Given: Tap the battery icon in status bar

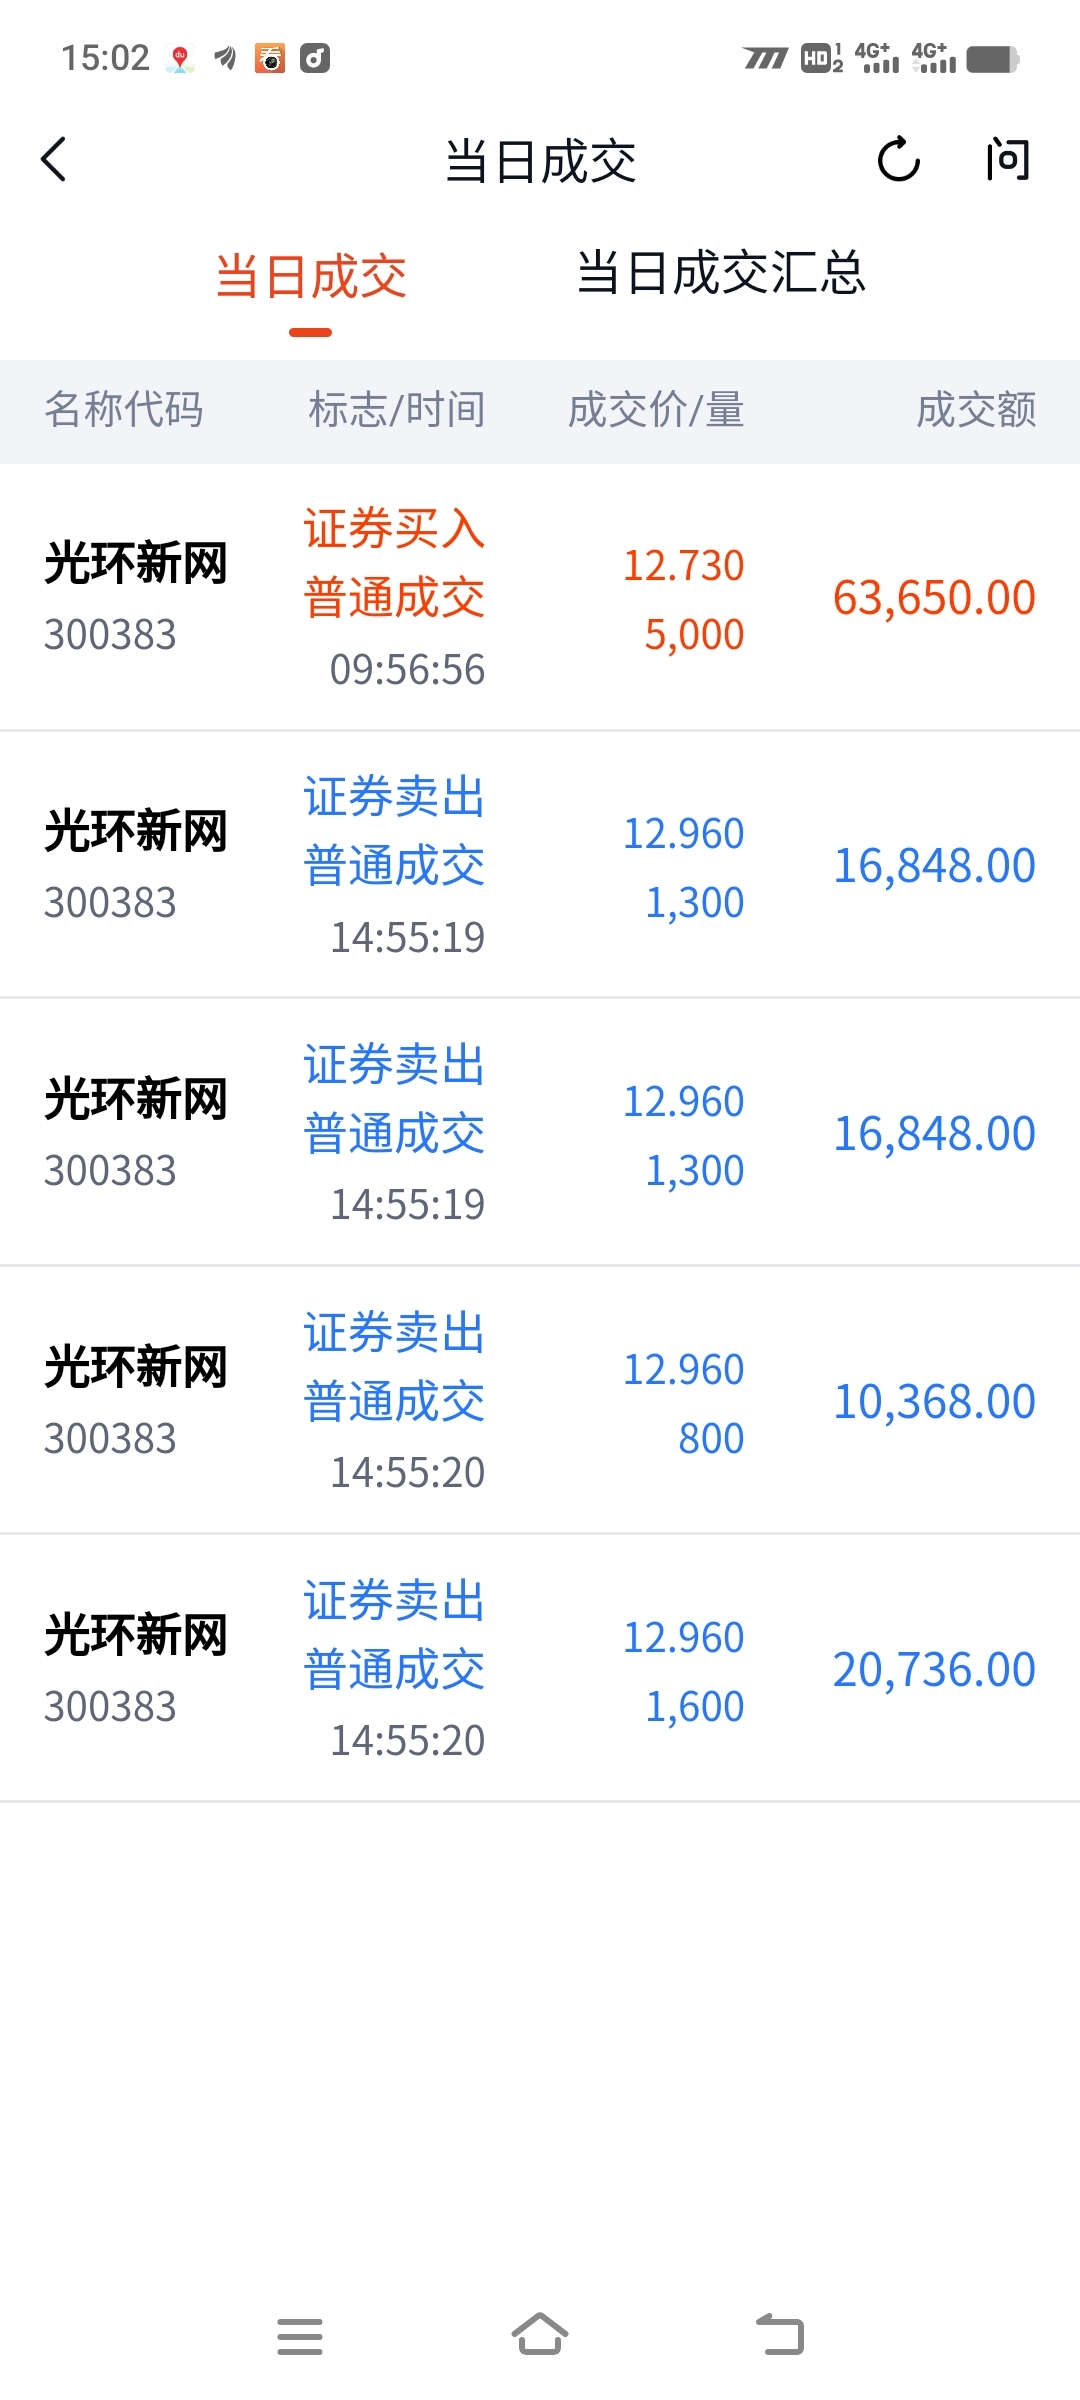Looking at the screenshot, I should tap(992, 59).
